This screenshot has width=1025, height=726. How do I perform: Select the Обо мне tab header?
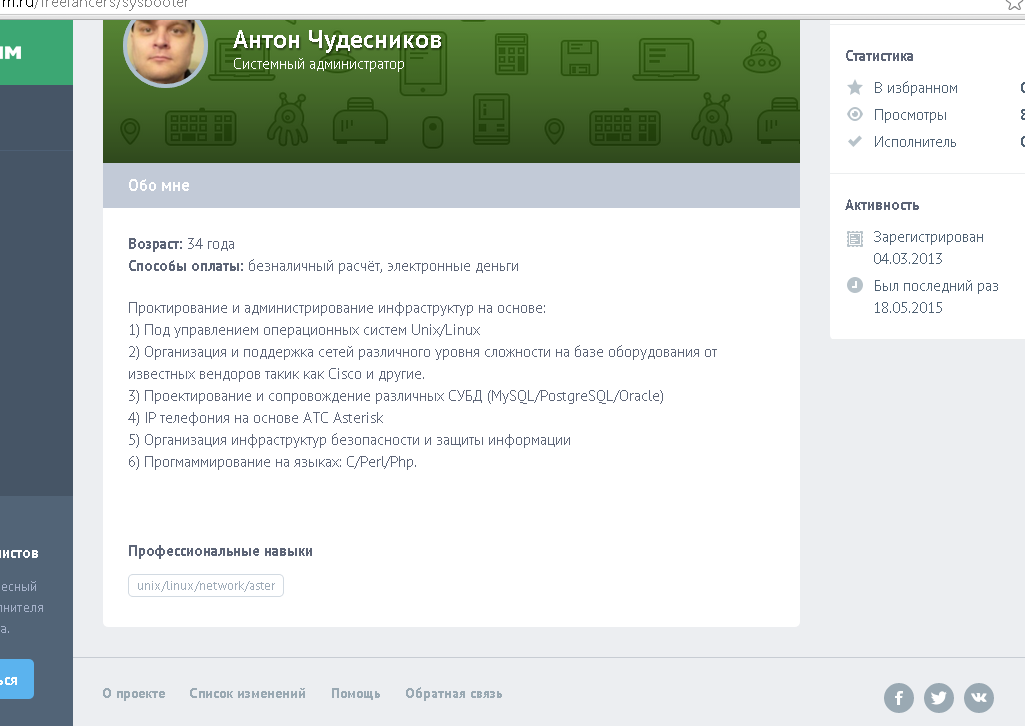[x=451, y=186]
